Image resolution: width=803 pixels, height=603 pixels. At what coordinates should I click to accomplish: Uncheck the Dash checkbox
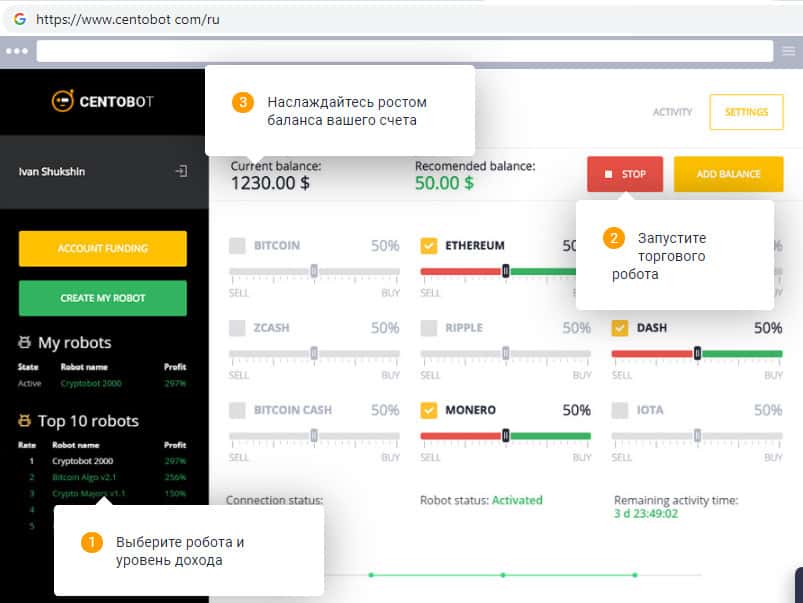(x=620, y=328)
